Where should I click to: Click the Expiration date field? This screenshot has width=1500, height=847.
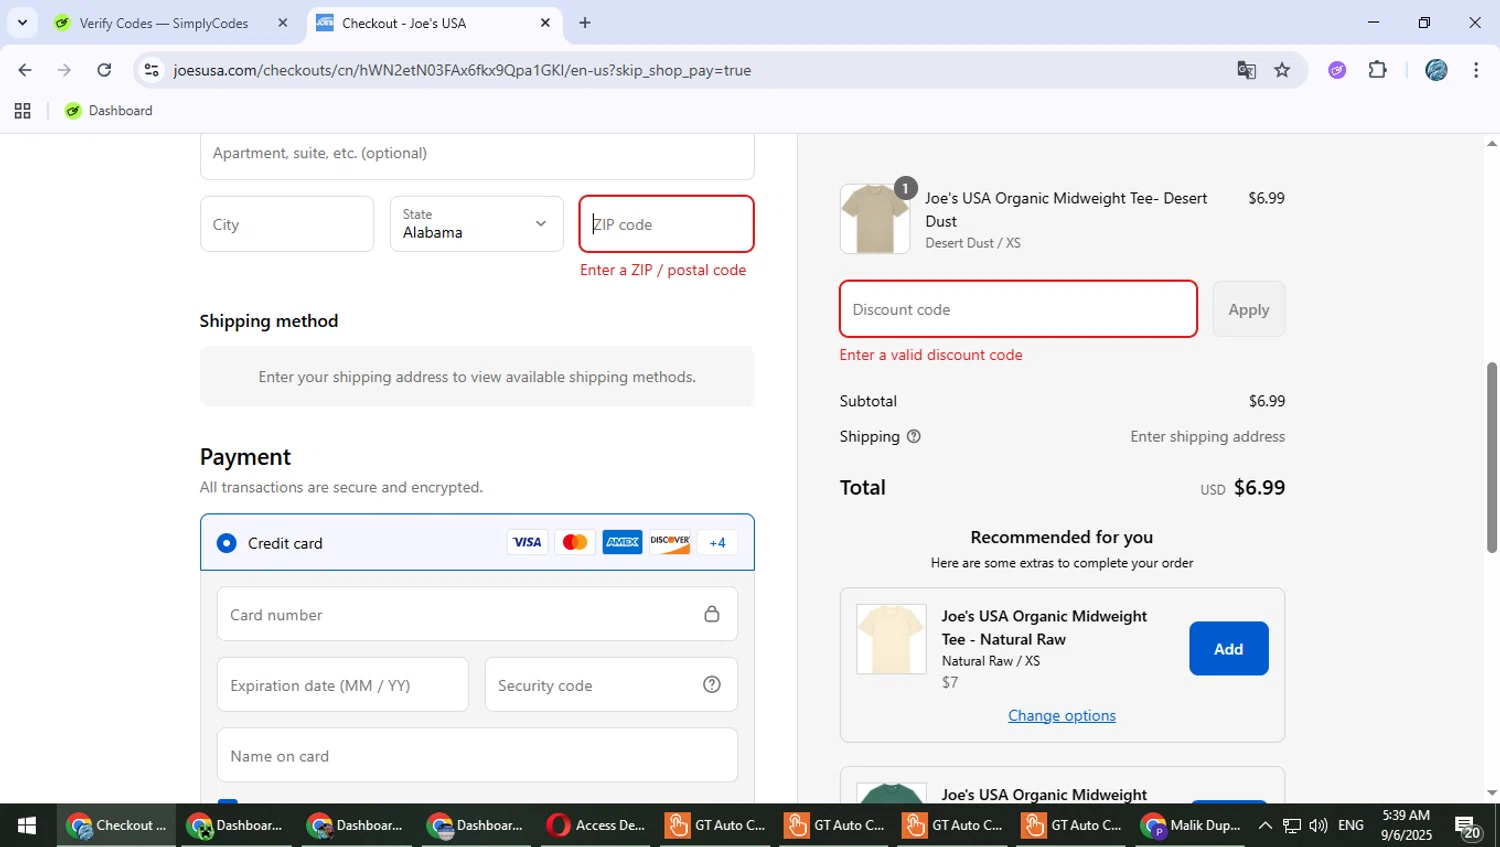(x=343, y=685)
